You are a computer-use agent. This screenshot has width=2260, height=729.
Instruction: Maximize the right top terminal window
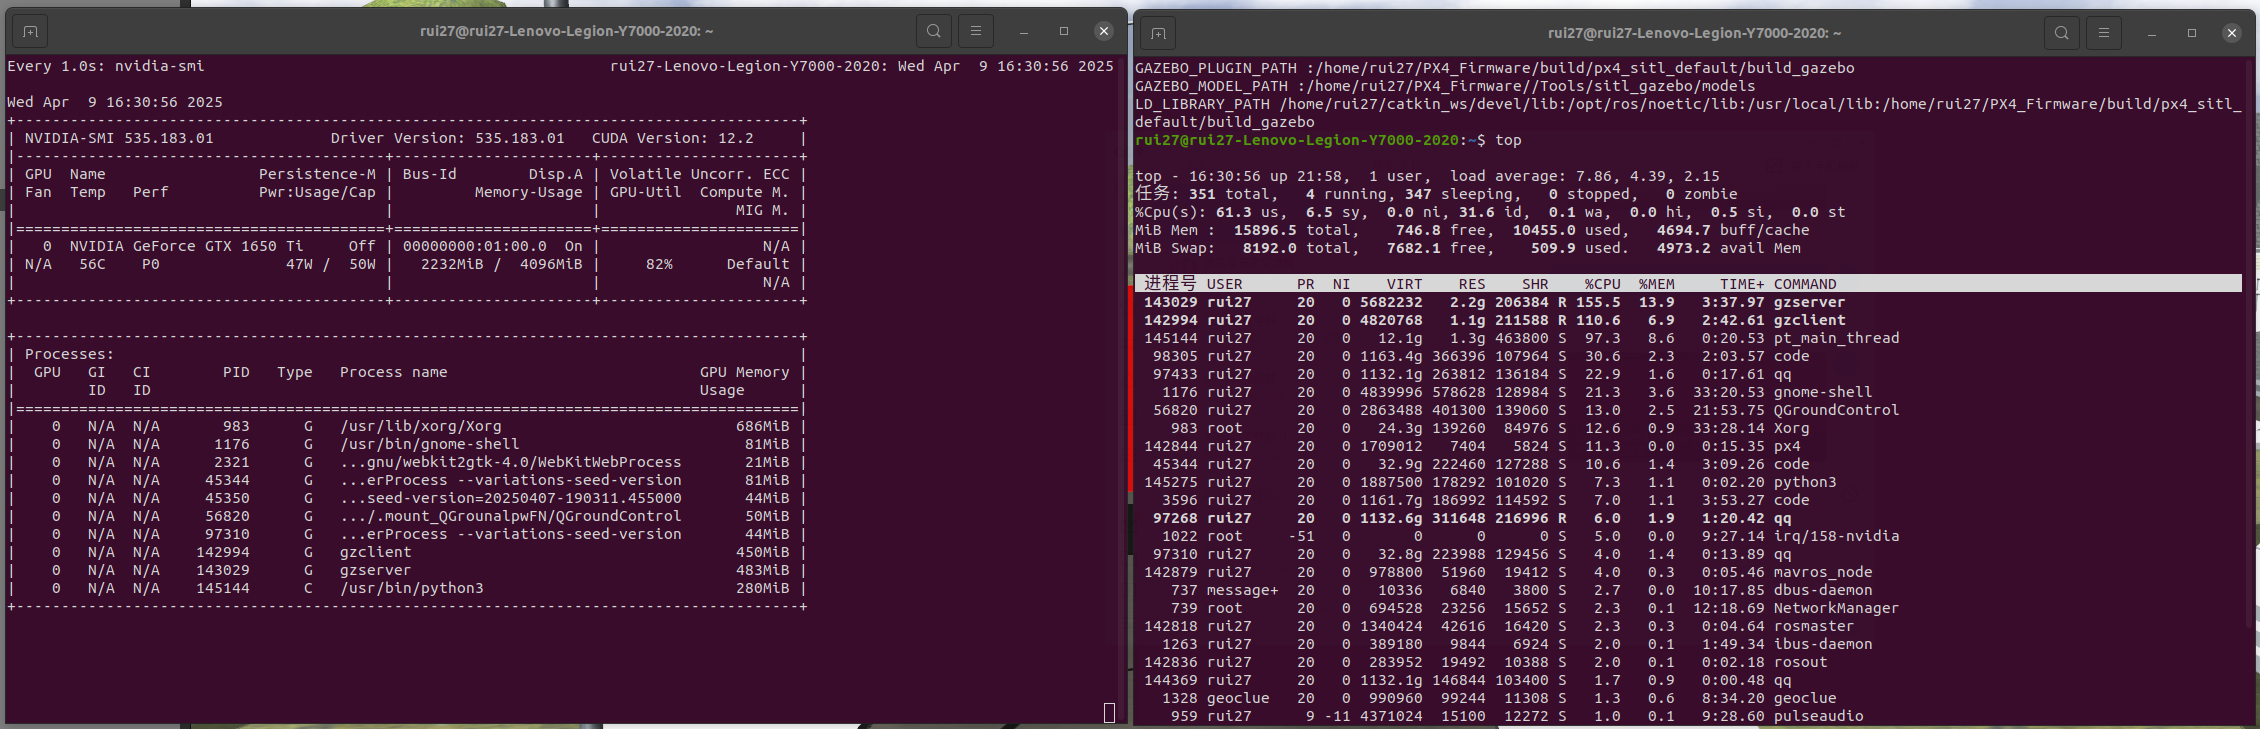2192,33
